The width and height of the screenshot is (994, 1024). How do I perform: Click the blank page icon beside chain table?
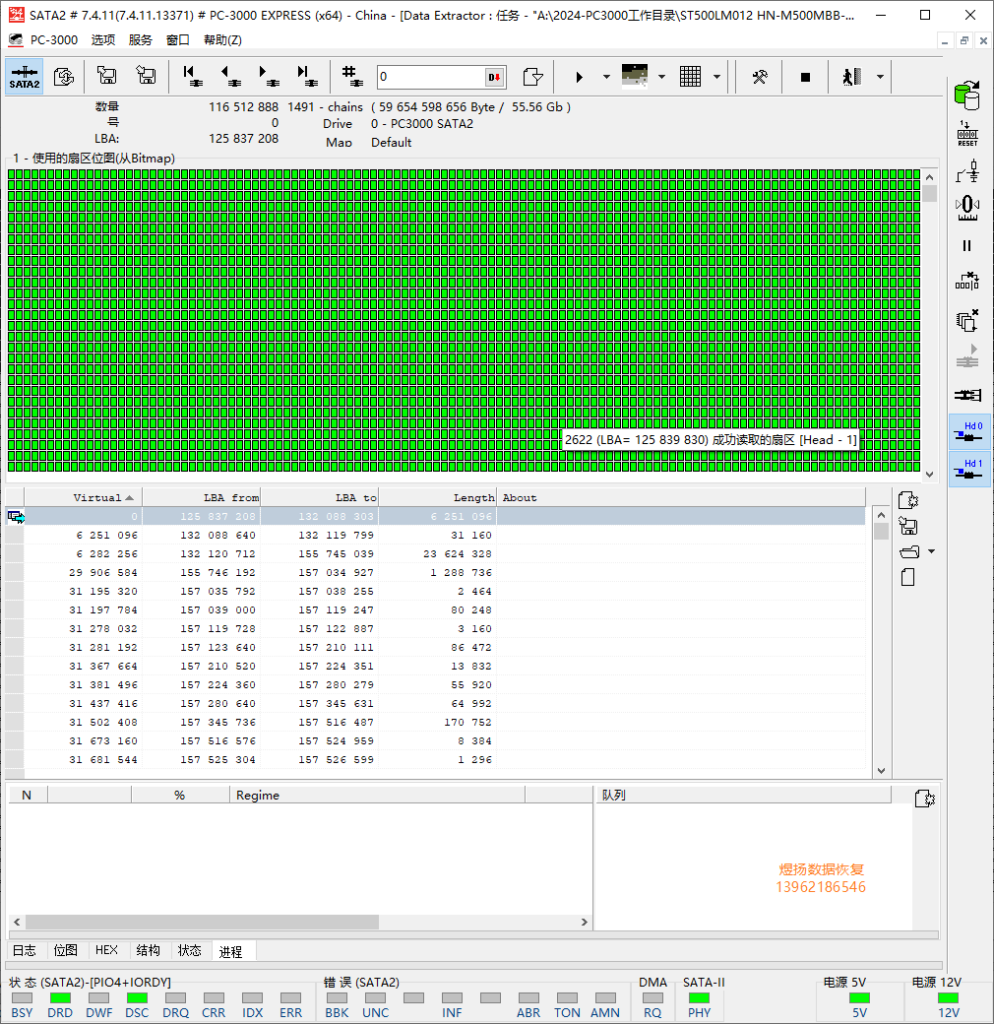(908, 577)
